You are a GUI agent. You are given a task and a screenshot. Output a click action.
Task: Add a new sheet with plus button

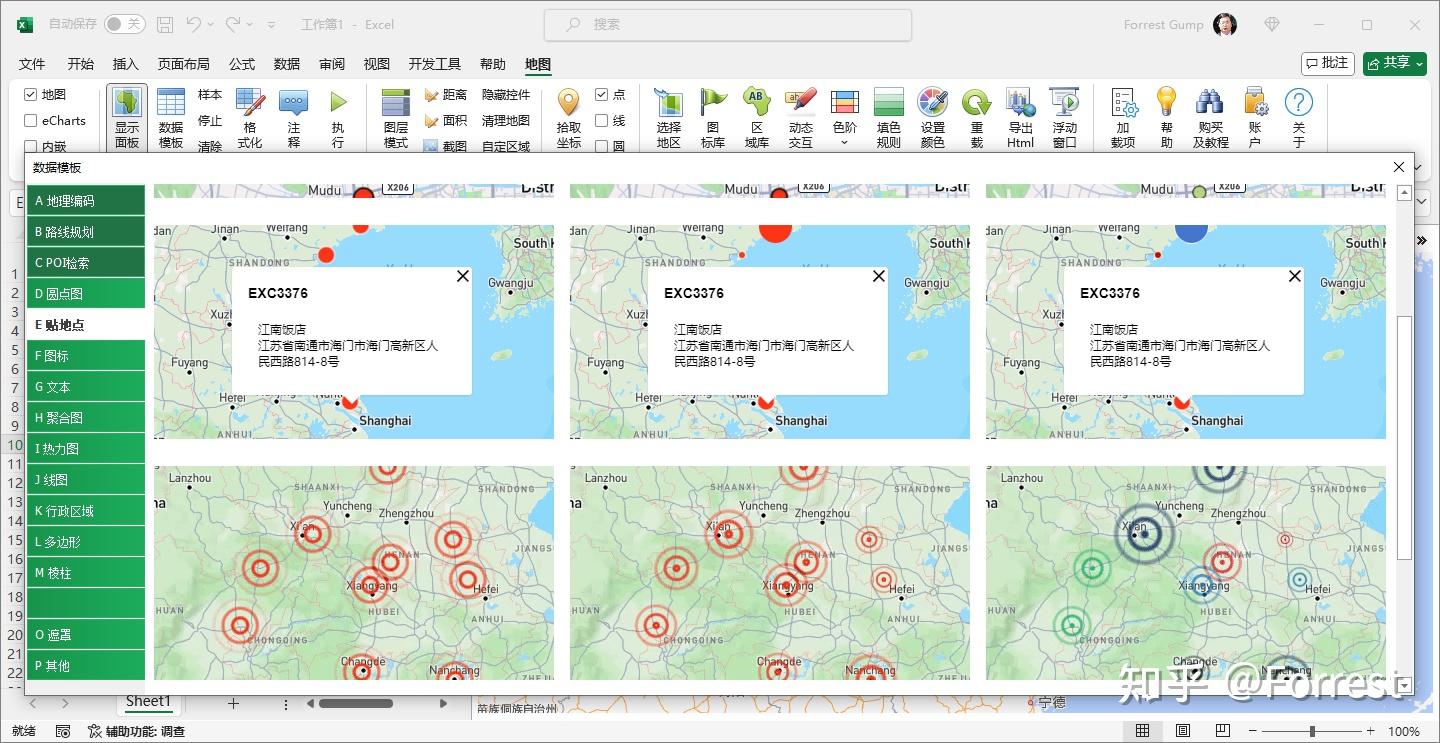tap(233, 703)
